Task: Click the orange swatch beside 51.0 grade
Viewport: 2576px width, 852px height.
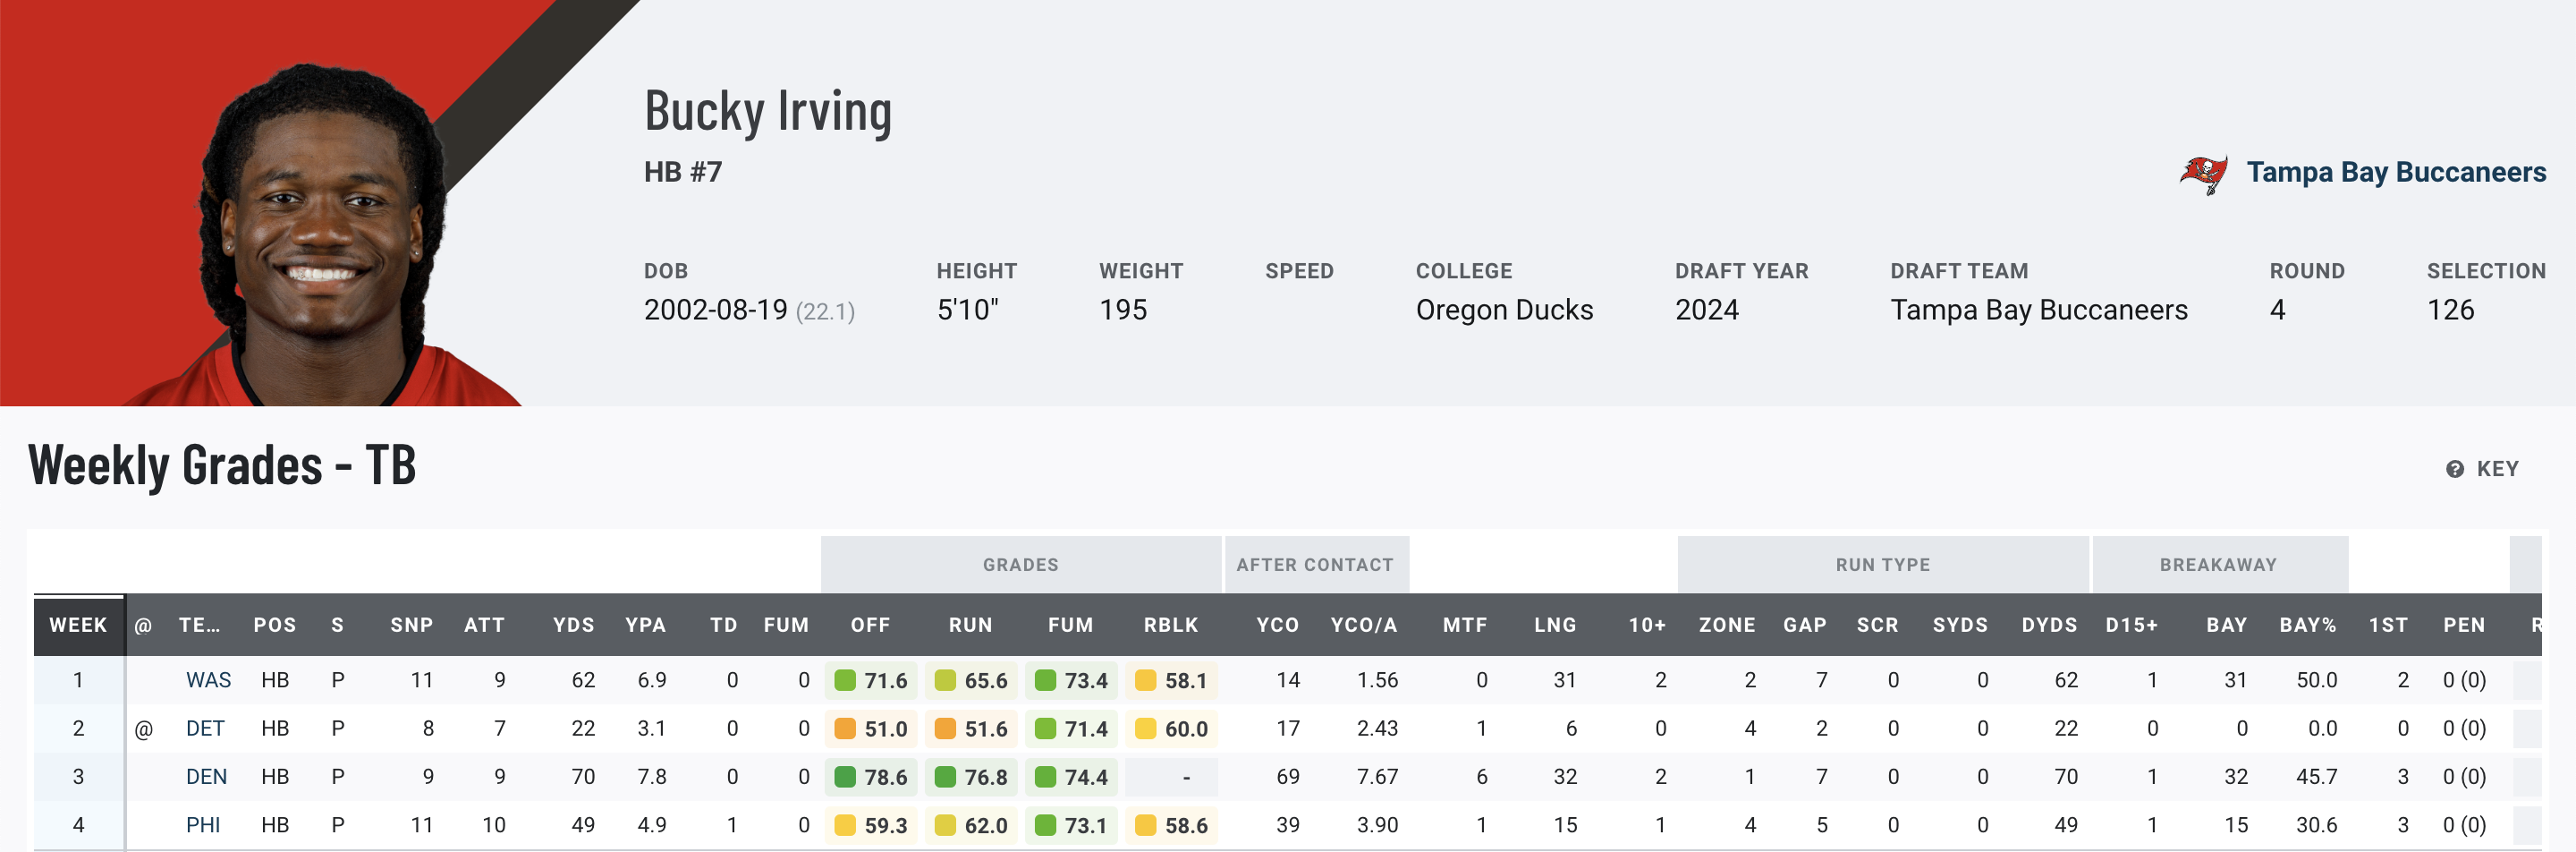Action: pos(845,729)
